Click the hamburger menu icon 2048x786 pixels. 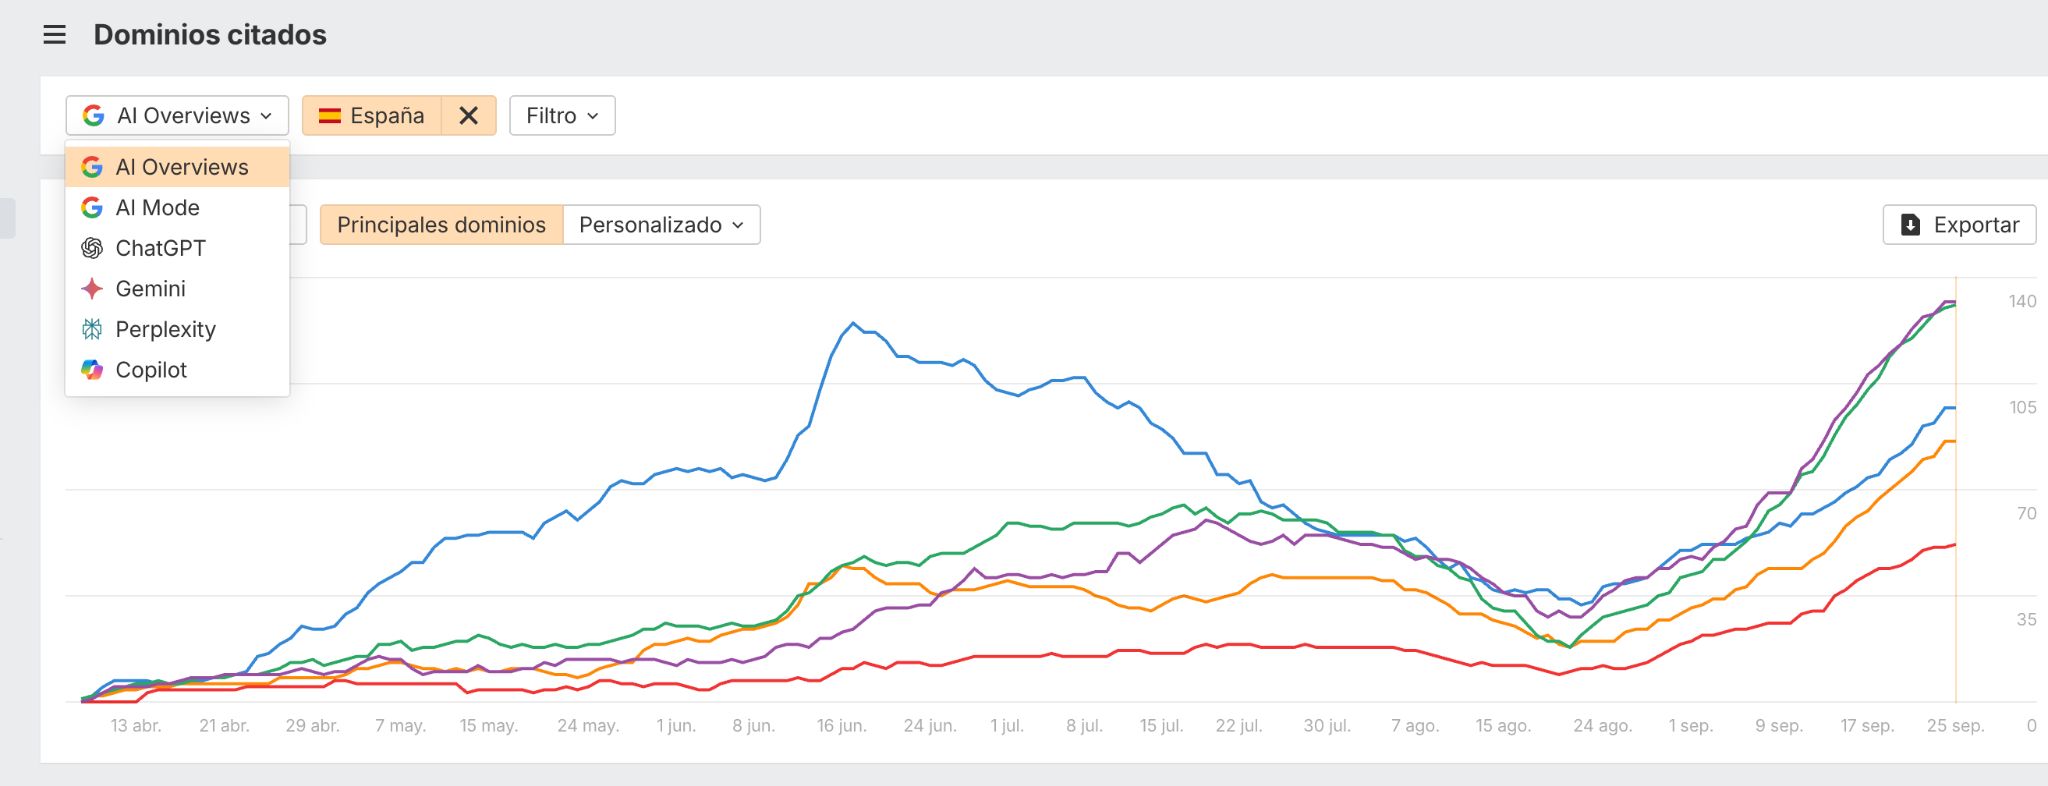[x=54, y=34]
